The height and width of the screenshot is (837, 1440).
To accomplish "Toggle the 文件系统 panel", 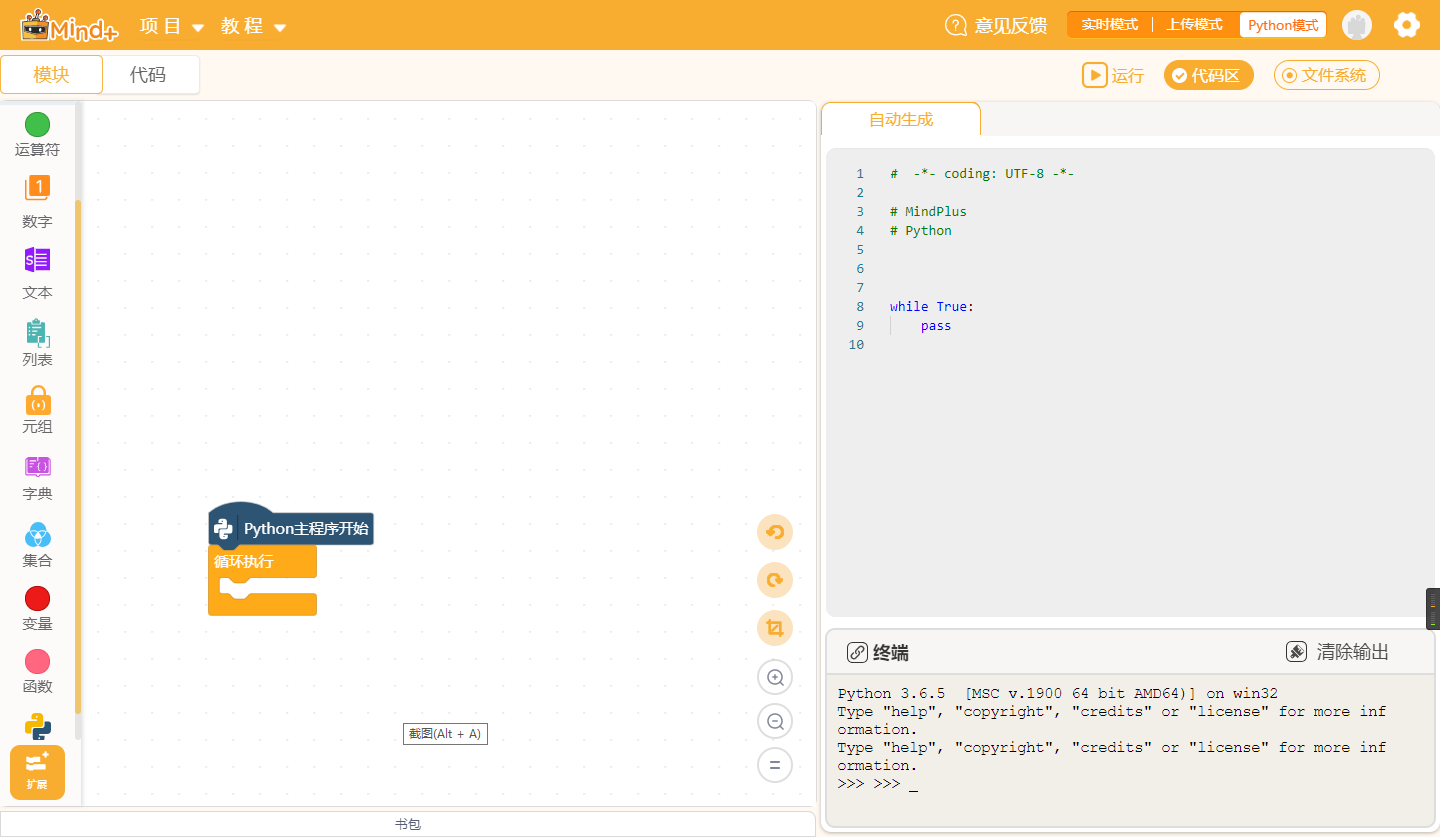I will (x=1327, y=75).
